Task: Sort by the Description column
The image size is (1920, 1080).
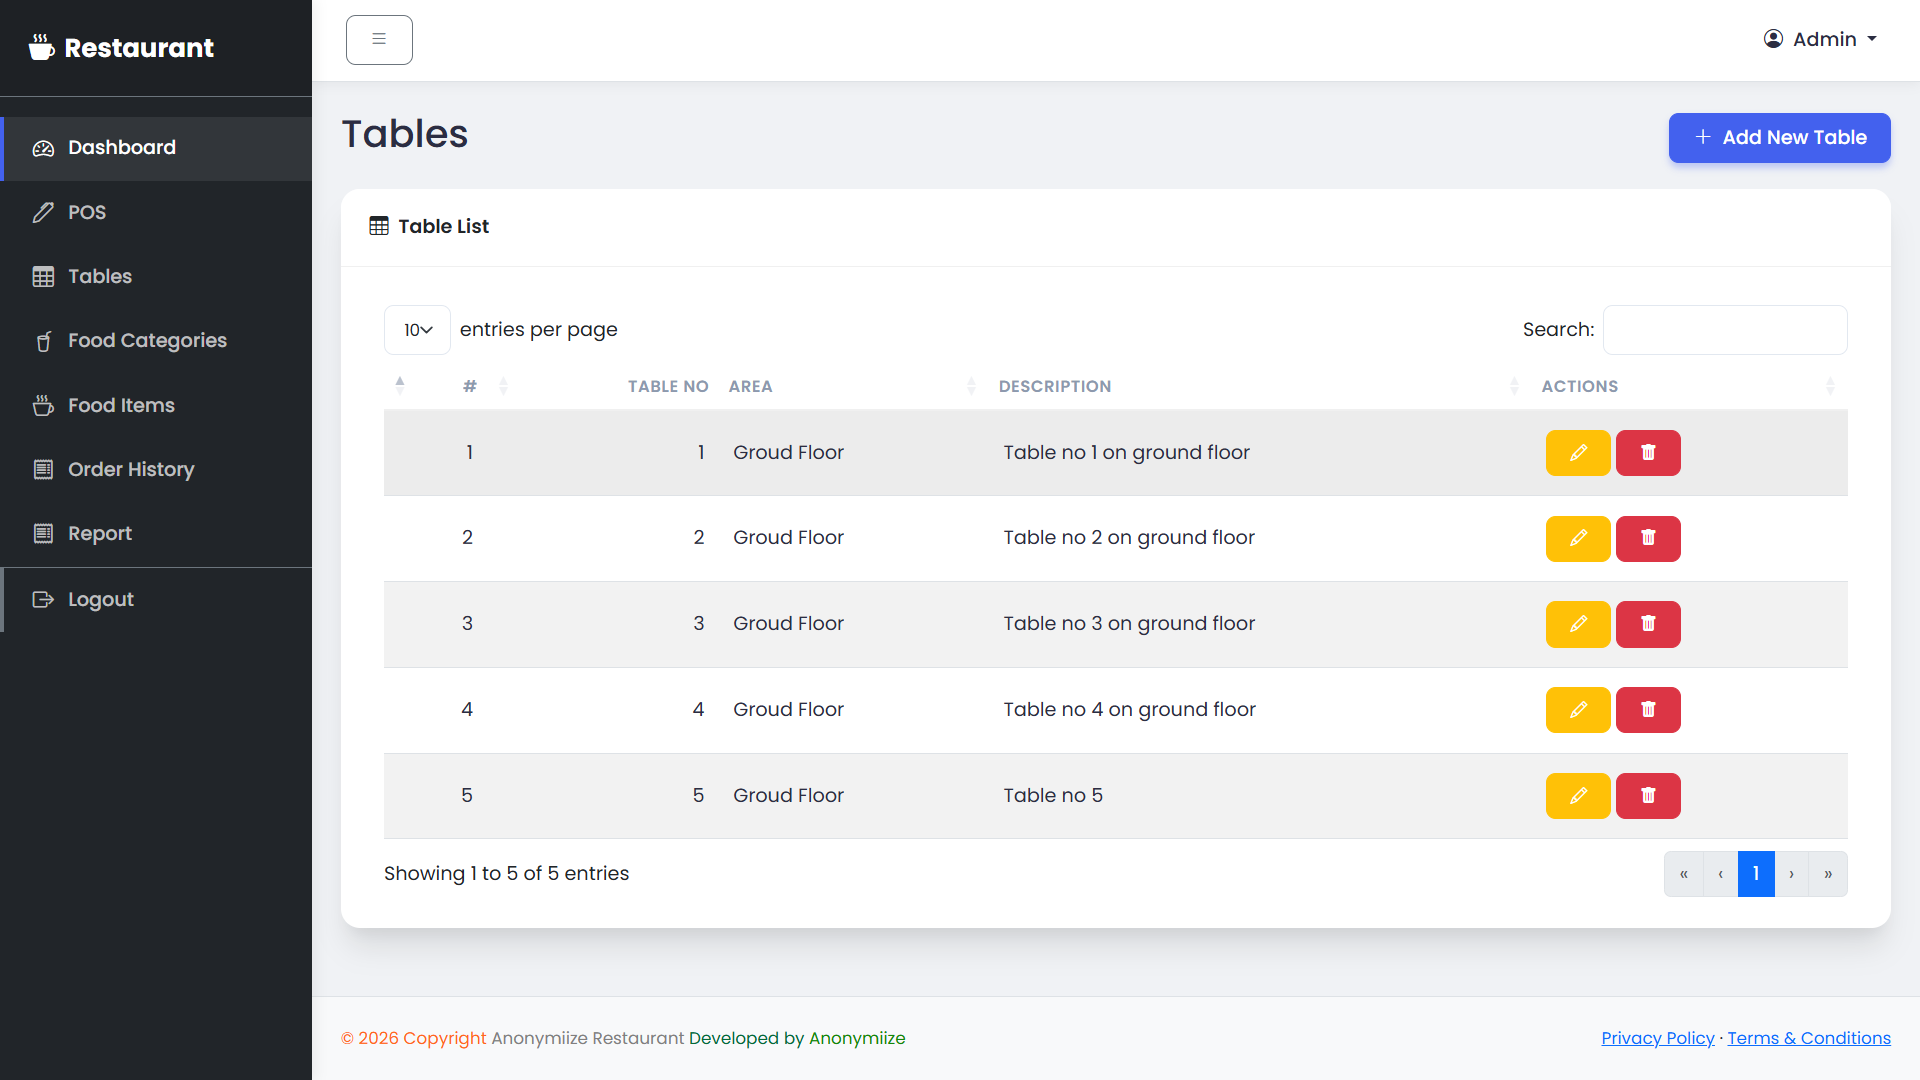Action: 1258,386
